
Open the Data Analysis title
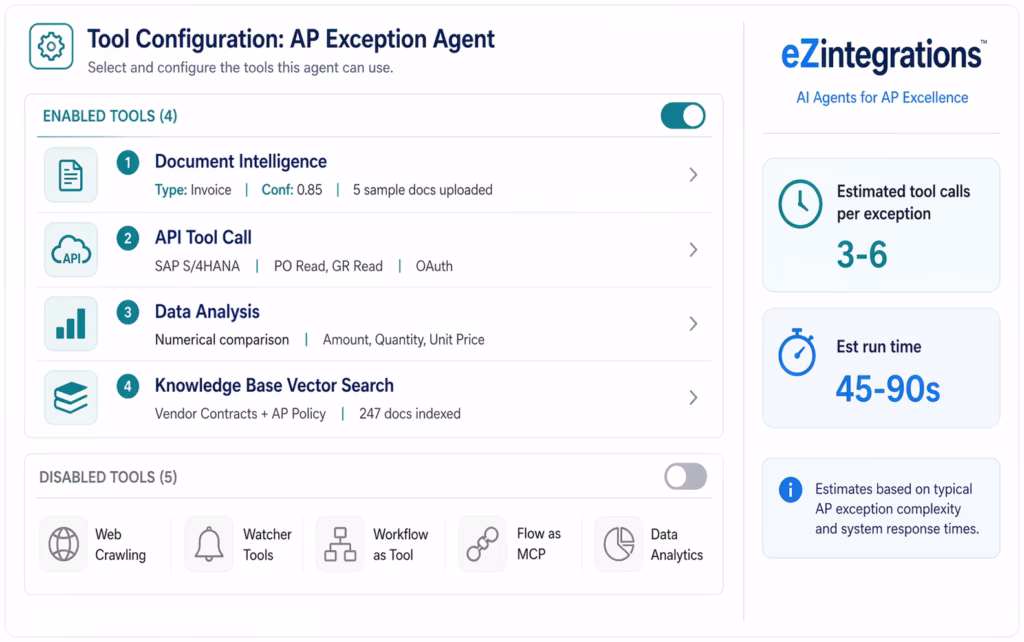coord(207,312)
